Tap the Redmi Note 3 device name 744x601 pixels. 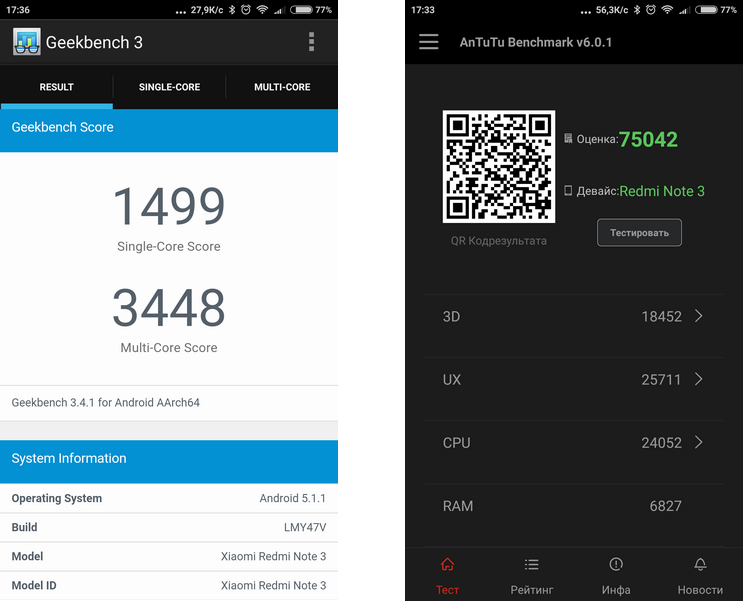pos(662,191)
